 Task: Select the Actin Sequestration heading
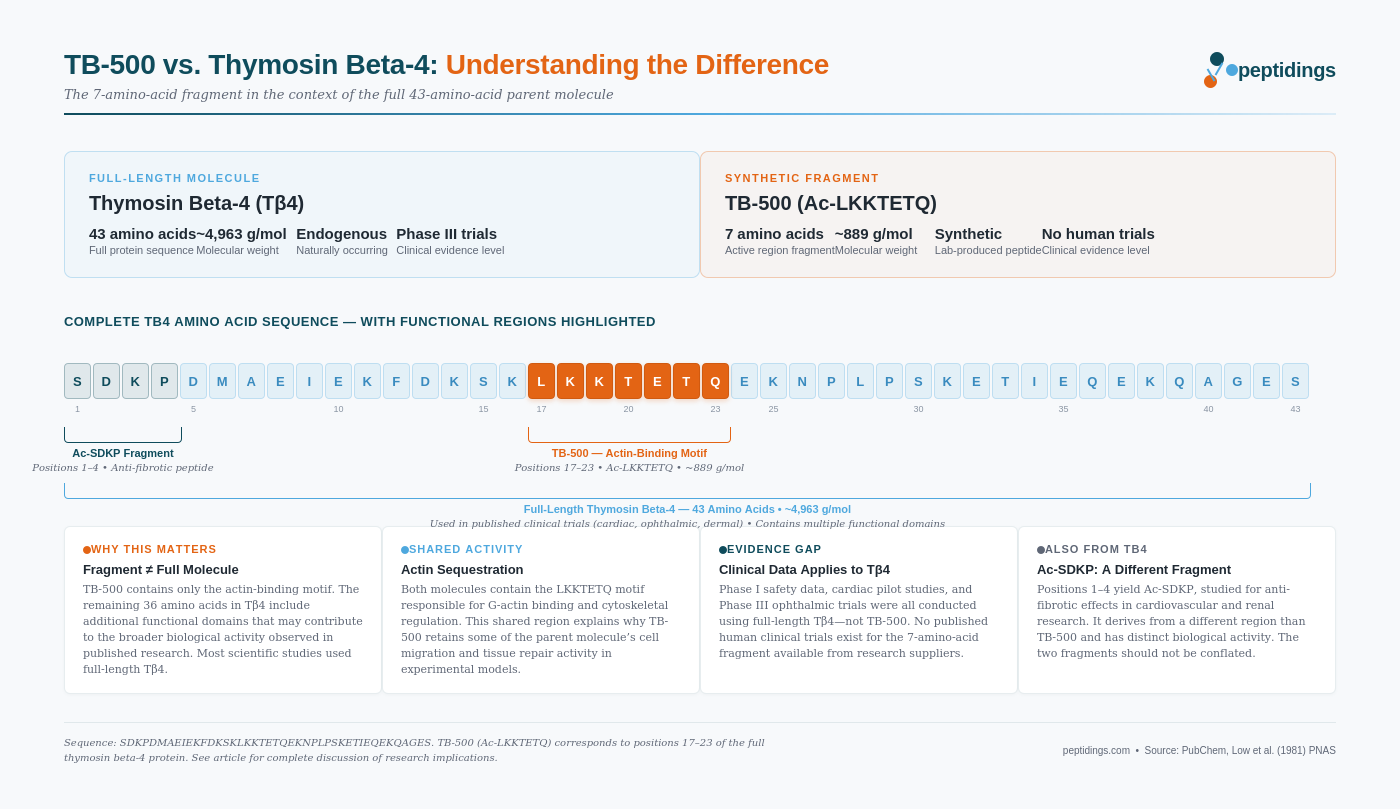click(462, 569)
